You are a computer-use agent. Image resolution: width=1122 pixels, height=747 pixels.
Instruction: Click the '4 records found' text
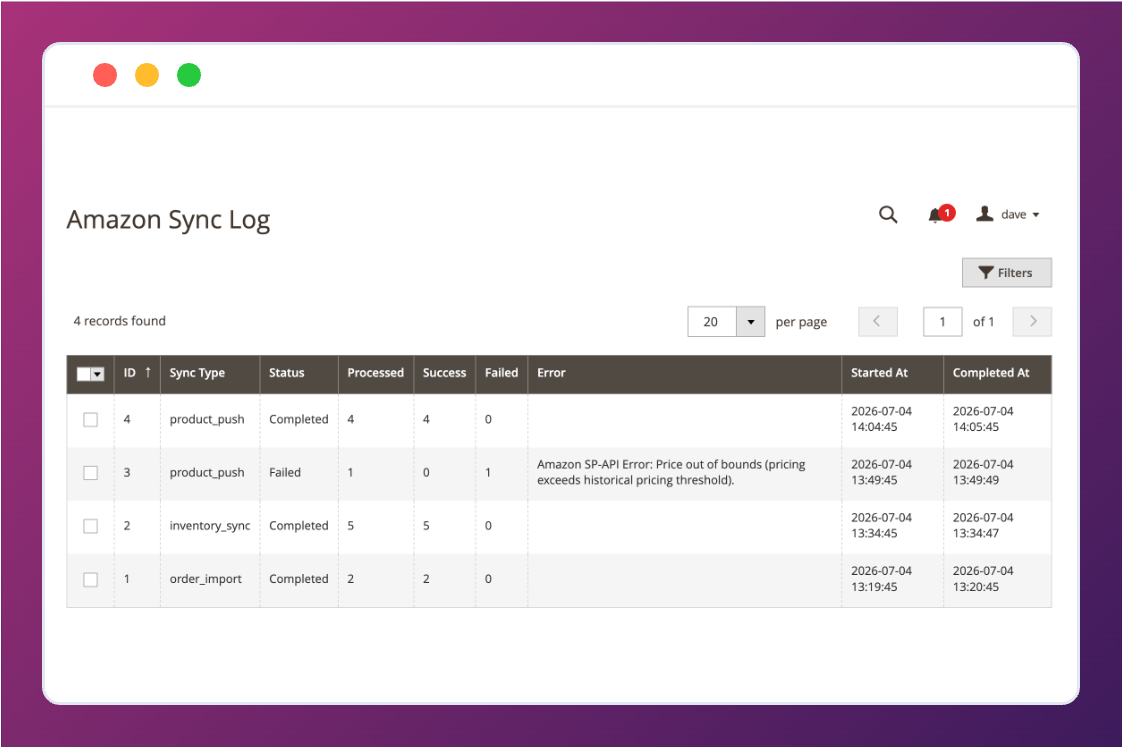[119, 321]
